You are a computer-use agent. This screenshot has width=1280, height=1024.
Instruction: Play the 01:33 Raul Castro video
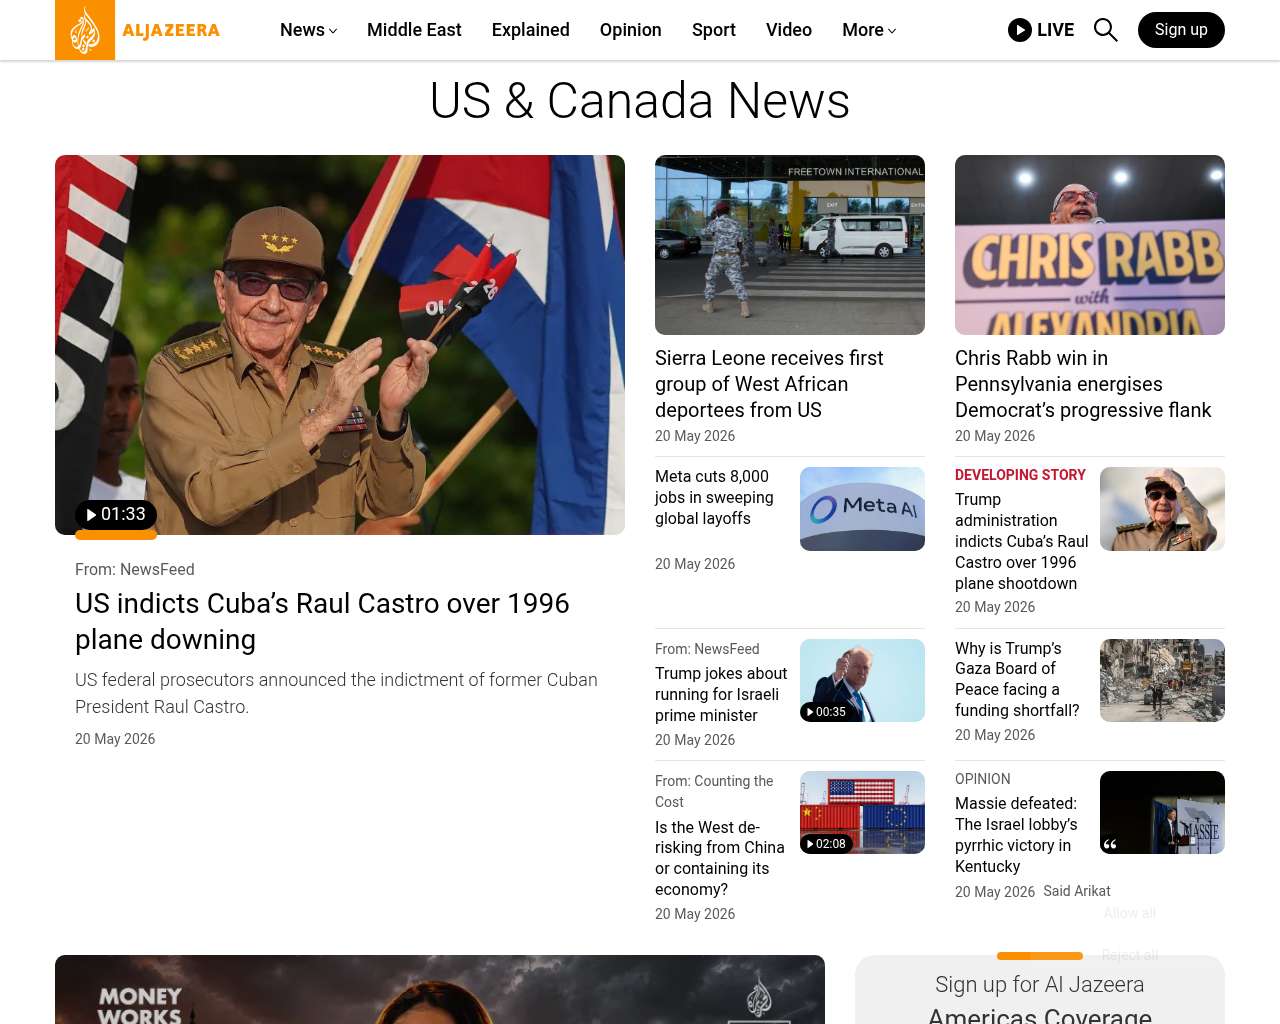pos(116,514)
